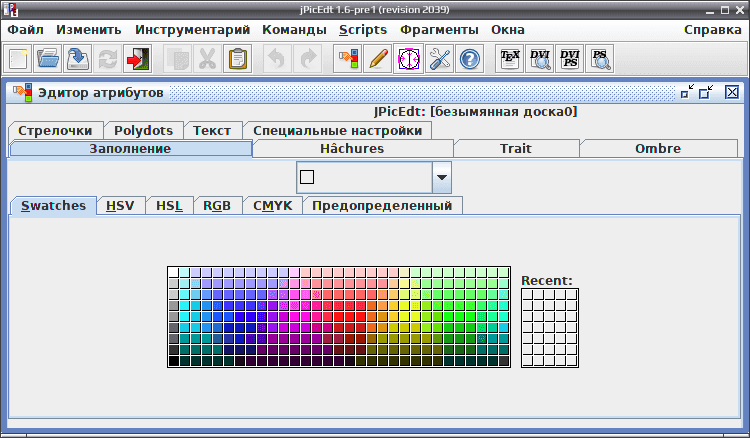Image resolution: width=750 pixels, height=438 pixels.
Task: Click the attributes editor panel title icon
Action: [22, 92]
